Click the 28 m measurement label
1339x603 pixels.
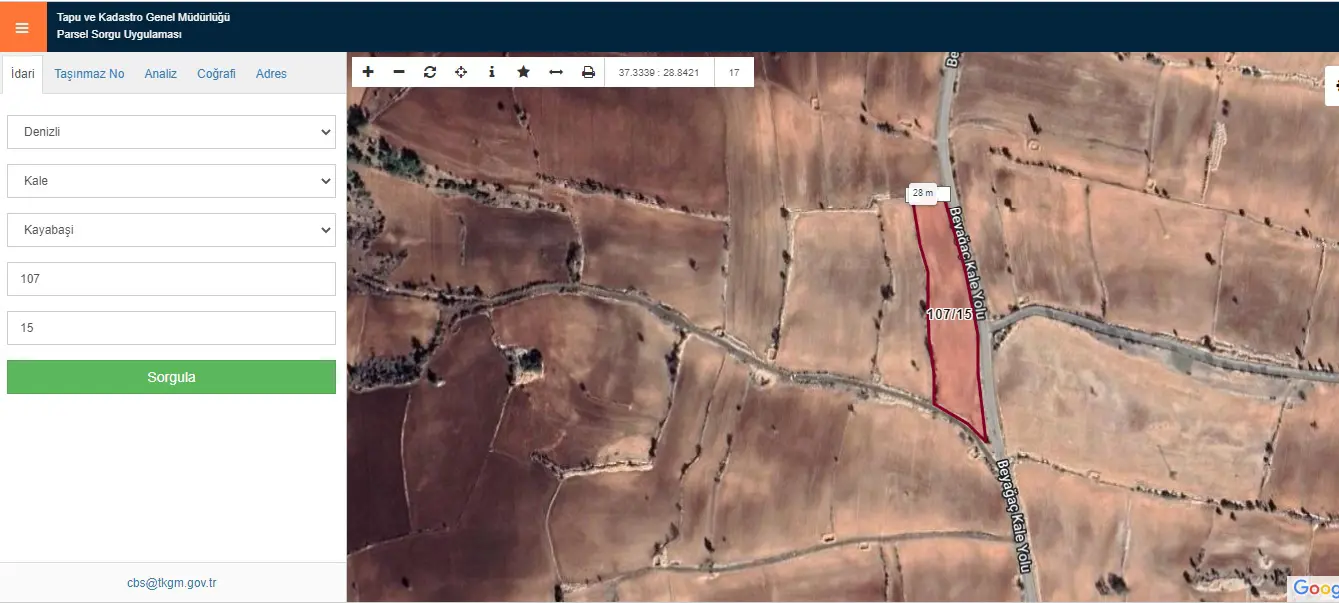923,193
